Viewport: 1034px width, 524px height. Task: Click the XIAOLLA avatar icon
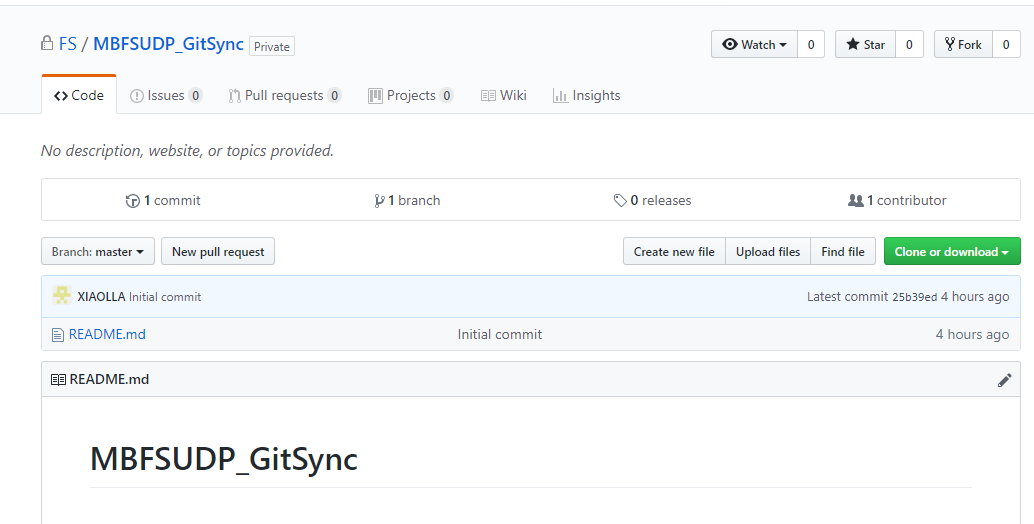tap(62, 296)
